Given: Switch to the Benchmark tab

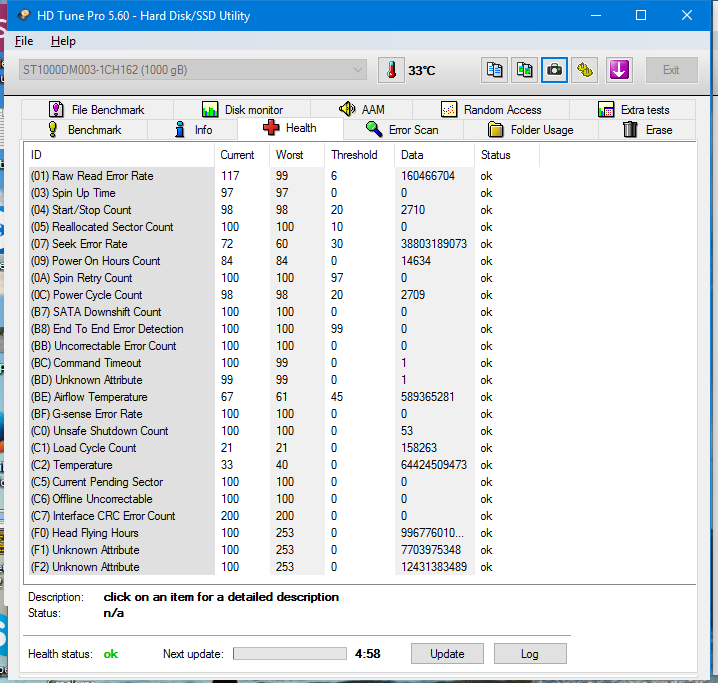Looking at the screenshot, I should 85,130.
